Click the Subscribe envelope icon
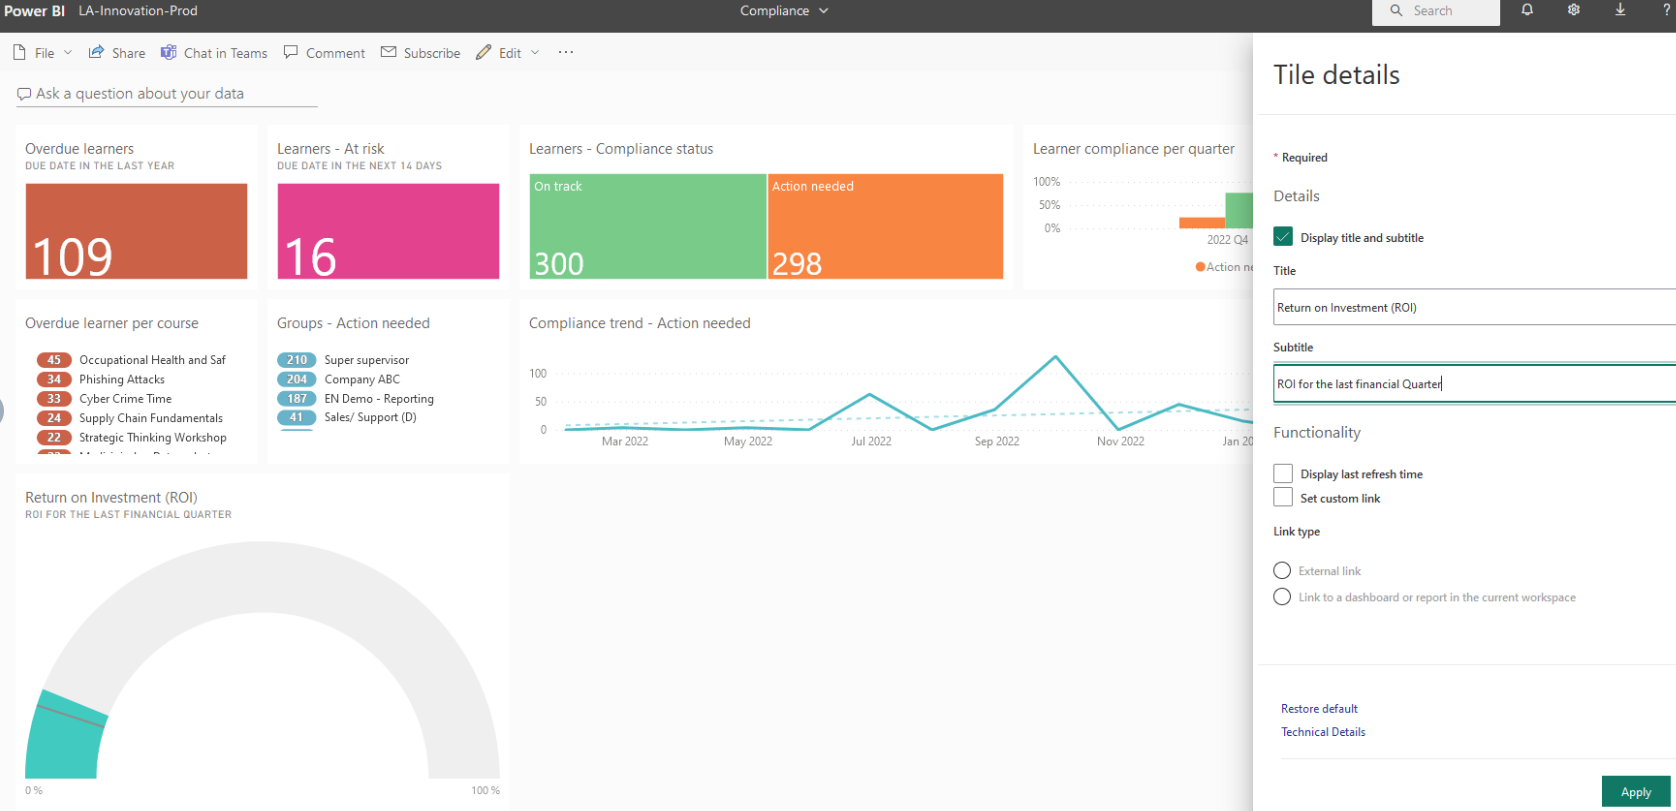This screenshot has height=811, width=1676. (x=389, y=53)
